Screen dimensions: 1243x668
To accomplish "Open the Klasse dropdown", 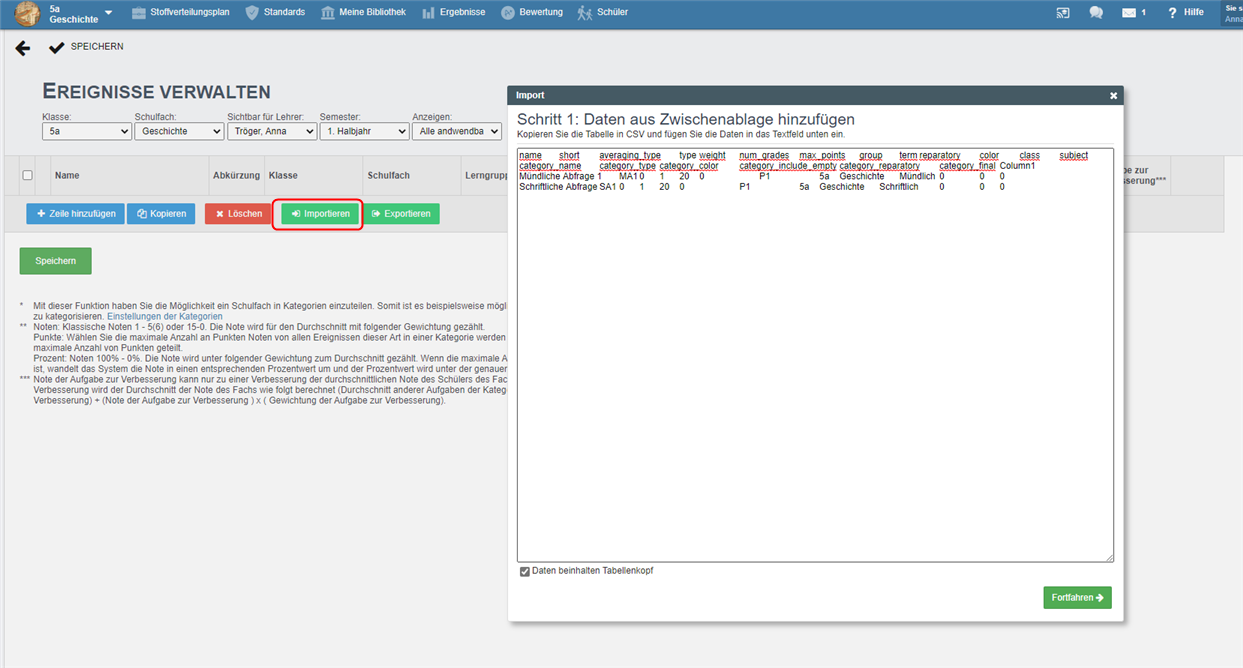I will point(87,131).
